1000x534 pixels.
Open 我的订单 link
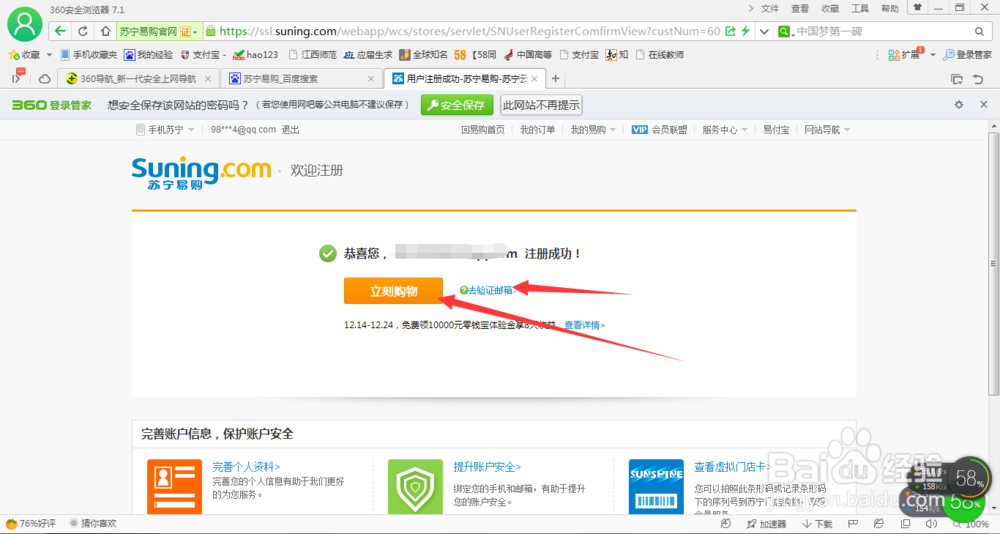pos(538,130)
